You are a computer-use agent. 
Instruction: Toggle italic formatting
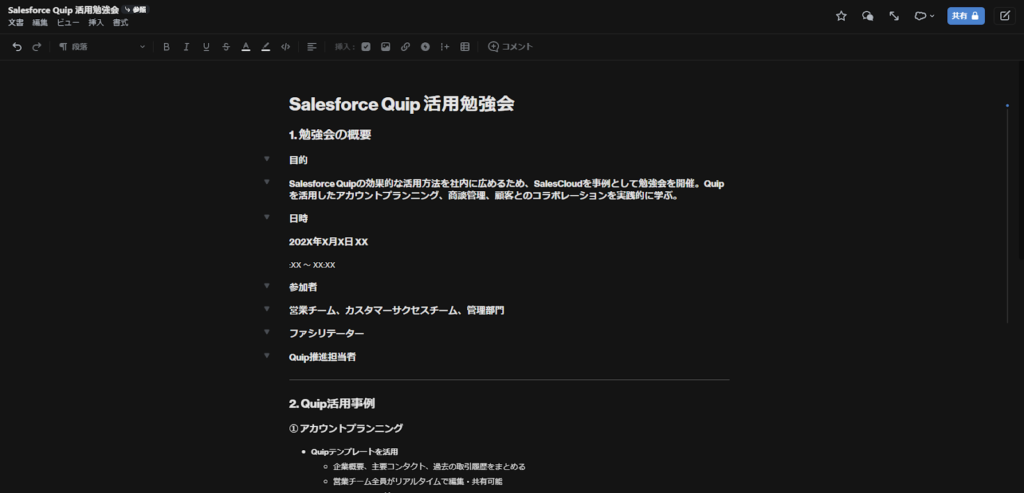click(186, 47)
